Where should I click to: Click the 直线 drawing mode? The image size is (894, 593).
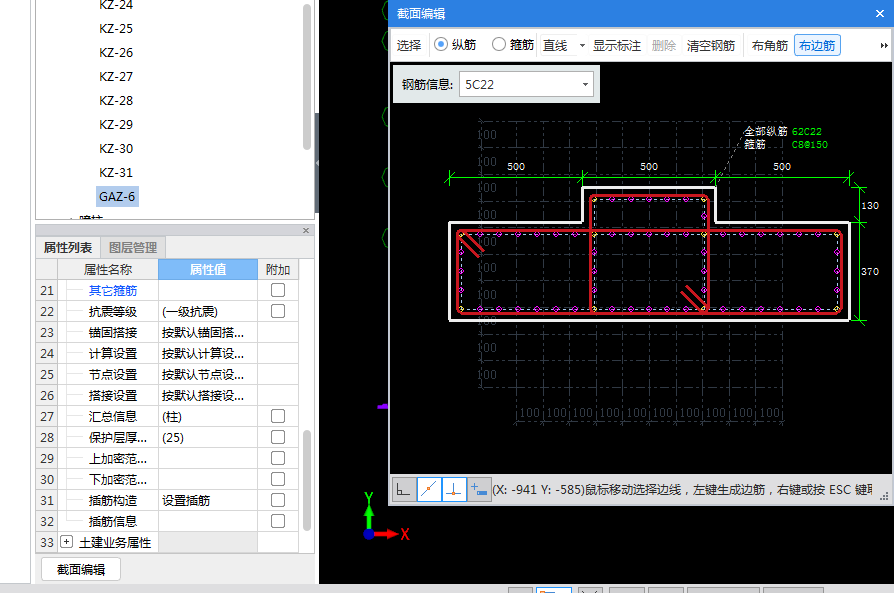click(555, 46)
